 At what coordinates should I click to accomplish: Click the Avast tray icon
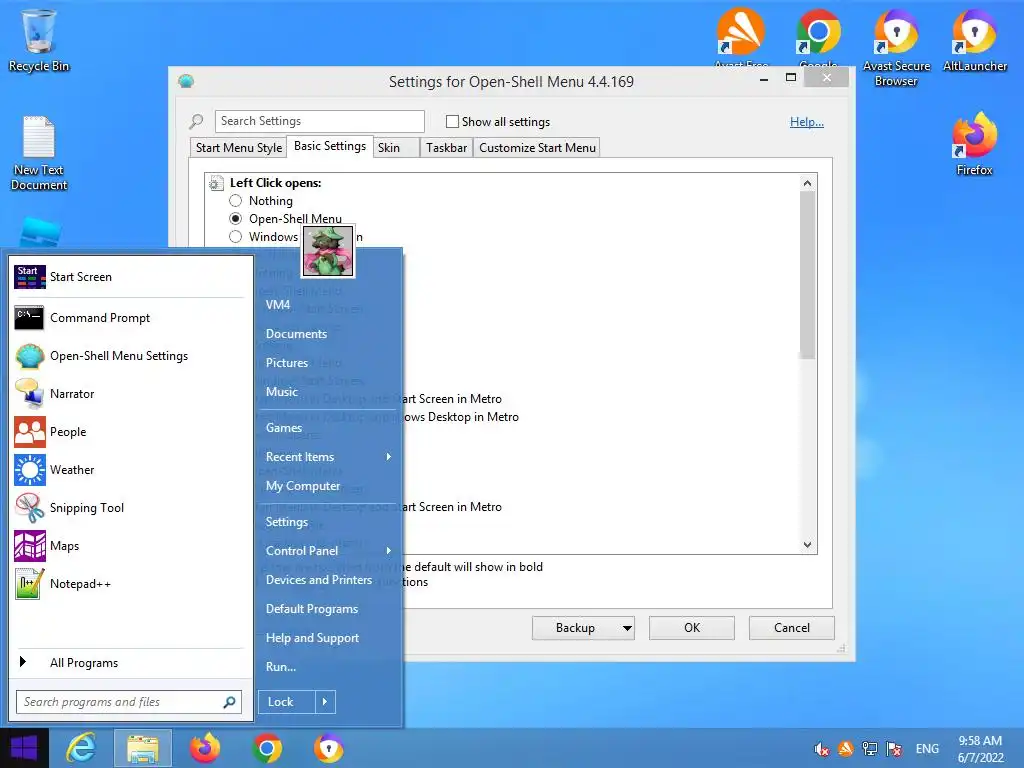point(845,749)
